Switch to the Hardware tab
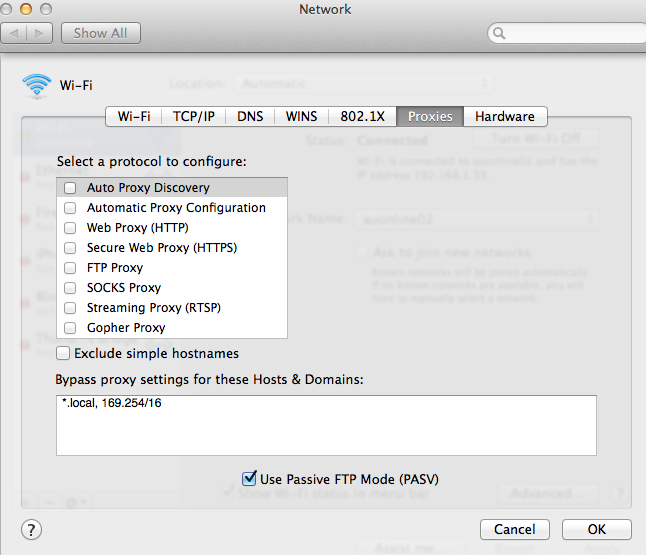This screenshot has width=646, height=555. 505,117
